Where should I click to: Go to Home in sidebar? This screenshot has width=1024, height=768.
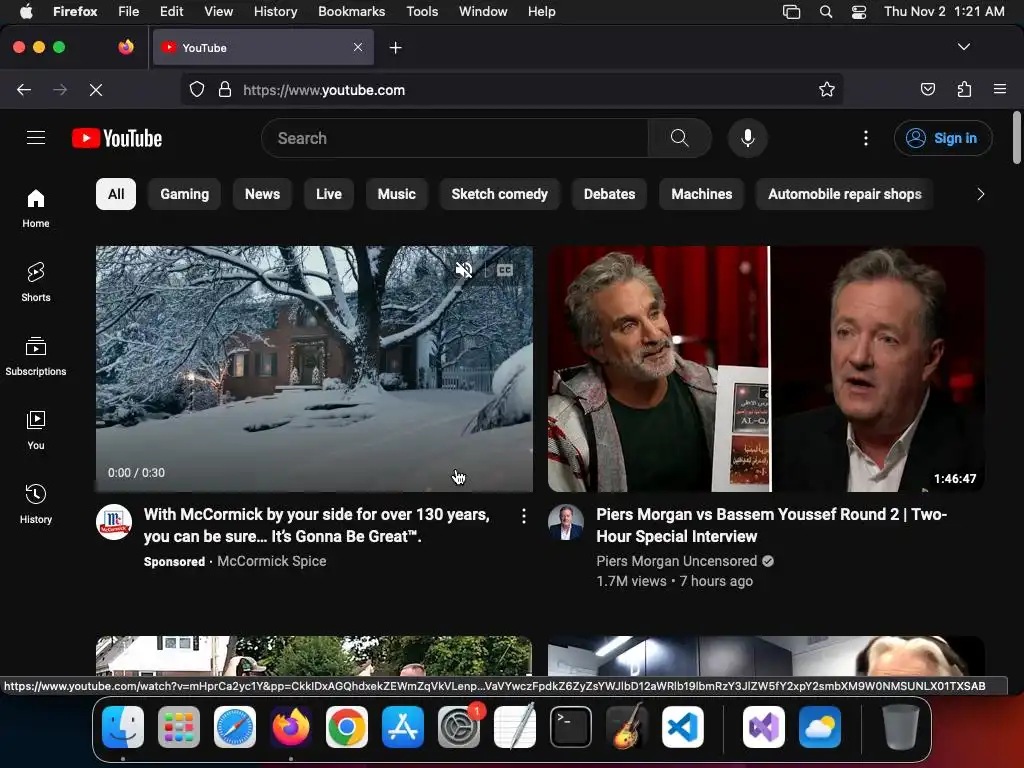[x=36, y=208]
